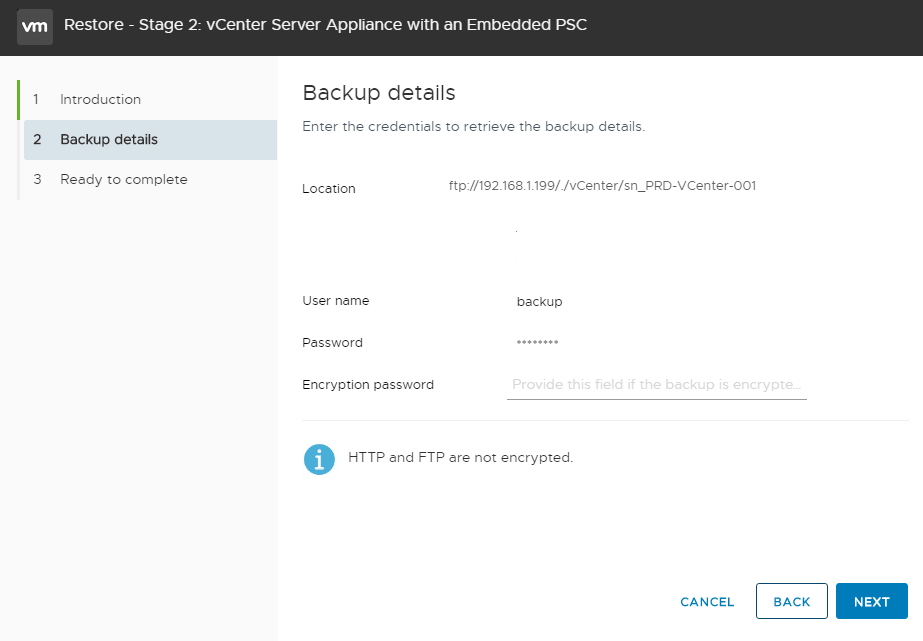Click the Backup details page heading
Image resolution: width=923 pixels, height=641 pixels.
click(x=379, y=93)
